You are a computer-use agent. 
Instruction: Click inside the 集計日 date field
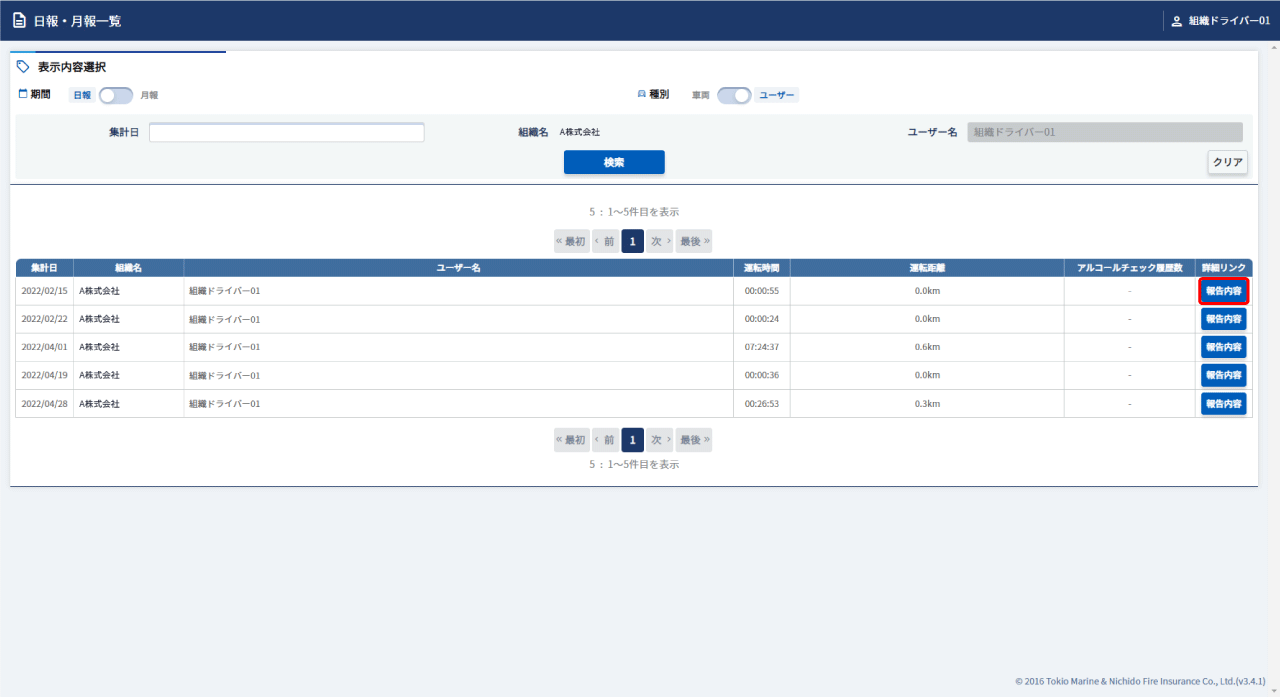[286, 133]
